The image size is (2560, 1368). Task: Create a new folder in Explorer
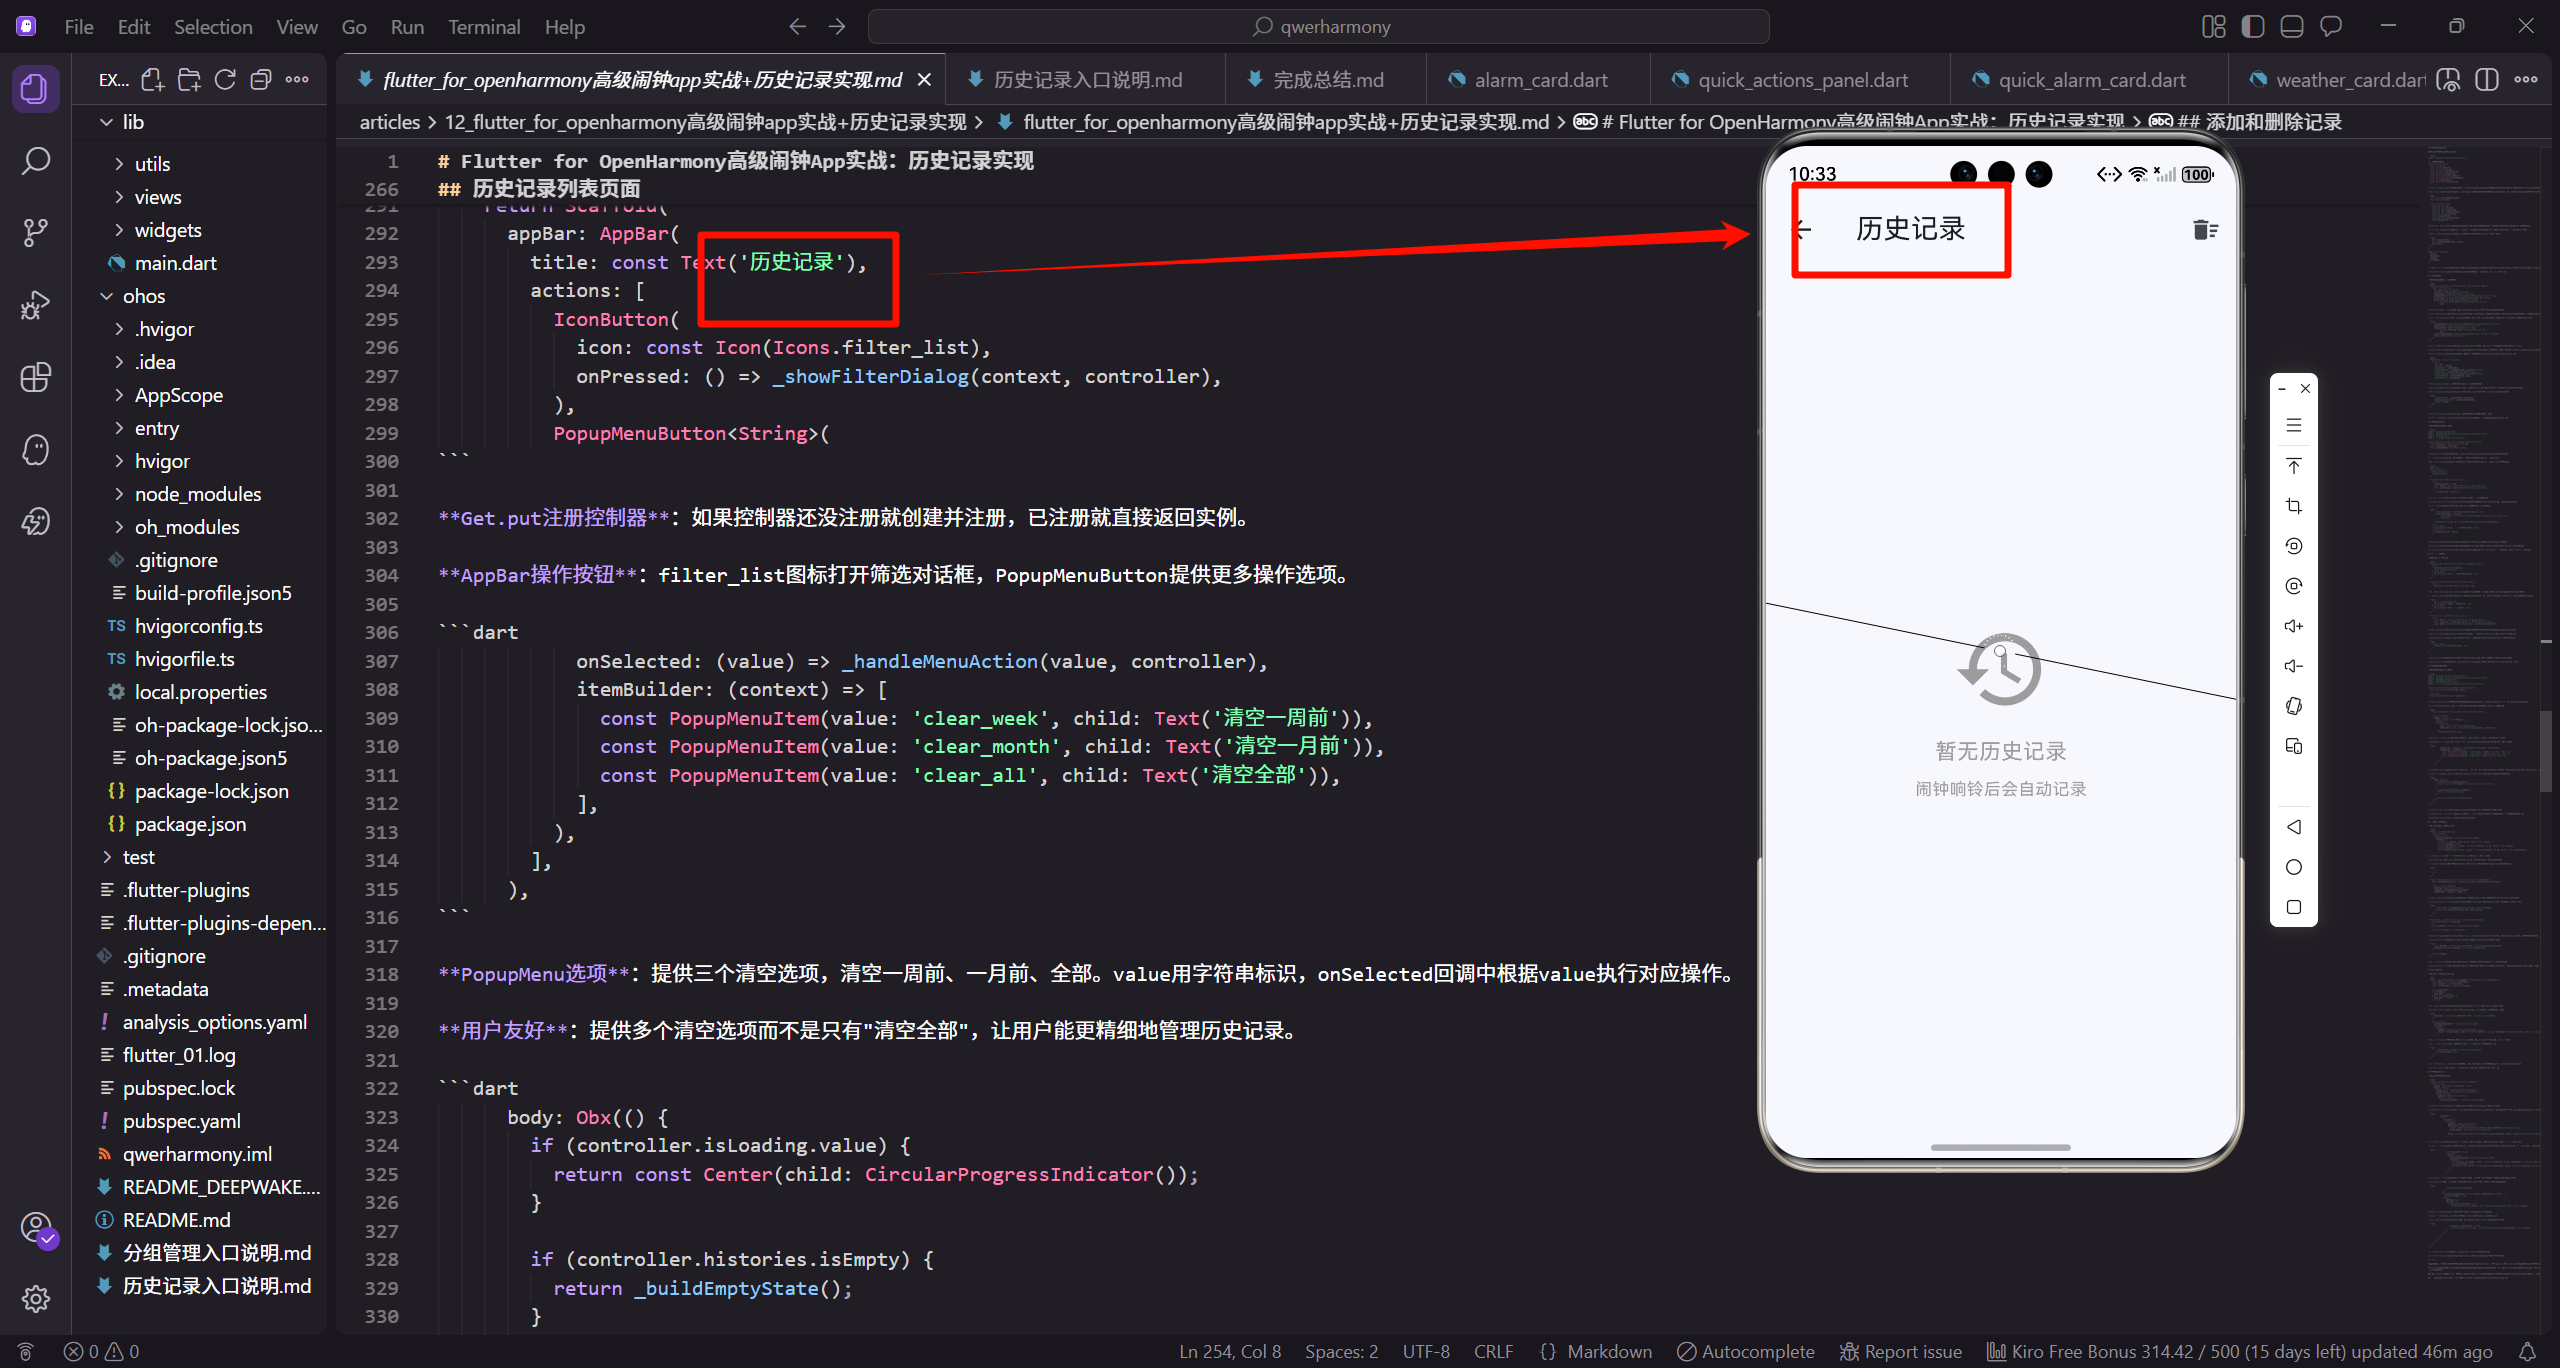pos(189,80)
